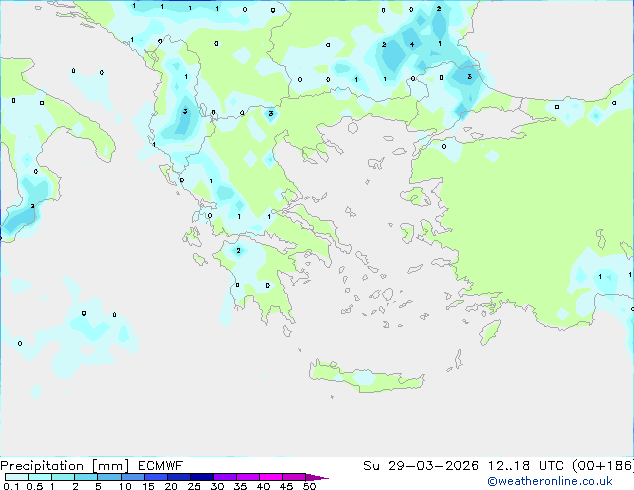This screenshot has width=634, height=490.
Task: Pick the 10–15 mm blue legend segment
Action: 132,477
